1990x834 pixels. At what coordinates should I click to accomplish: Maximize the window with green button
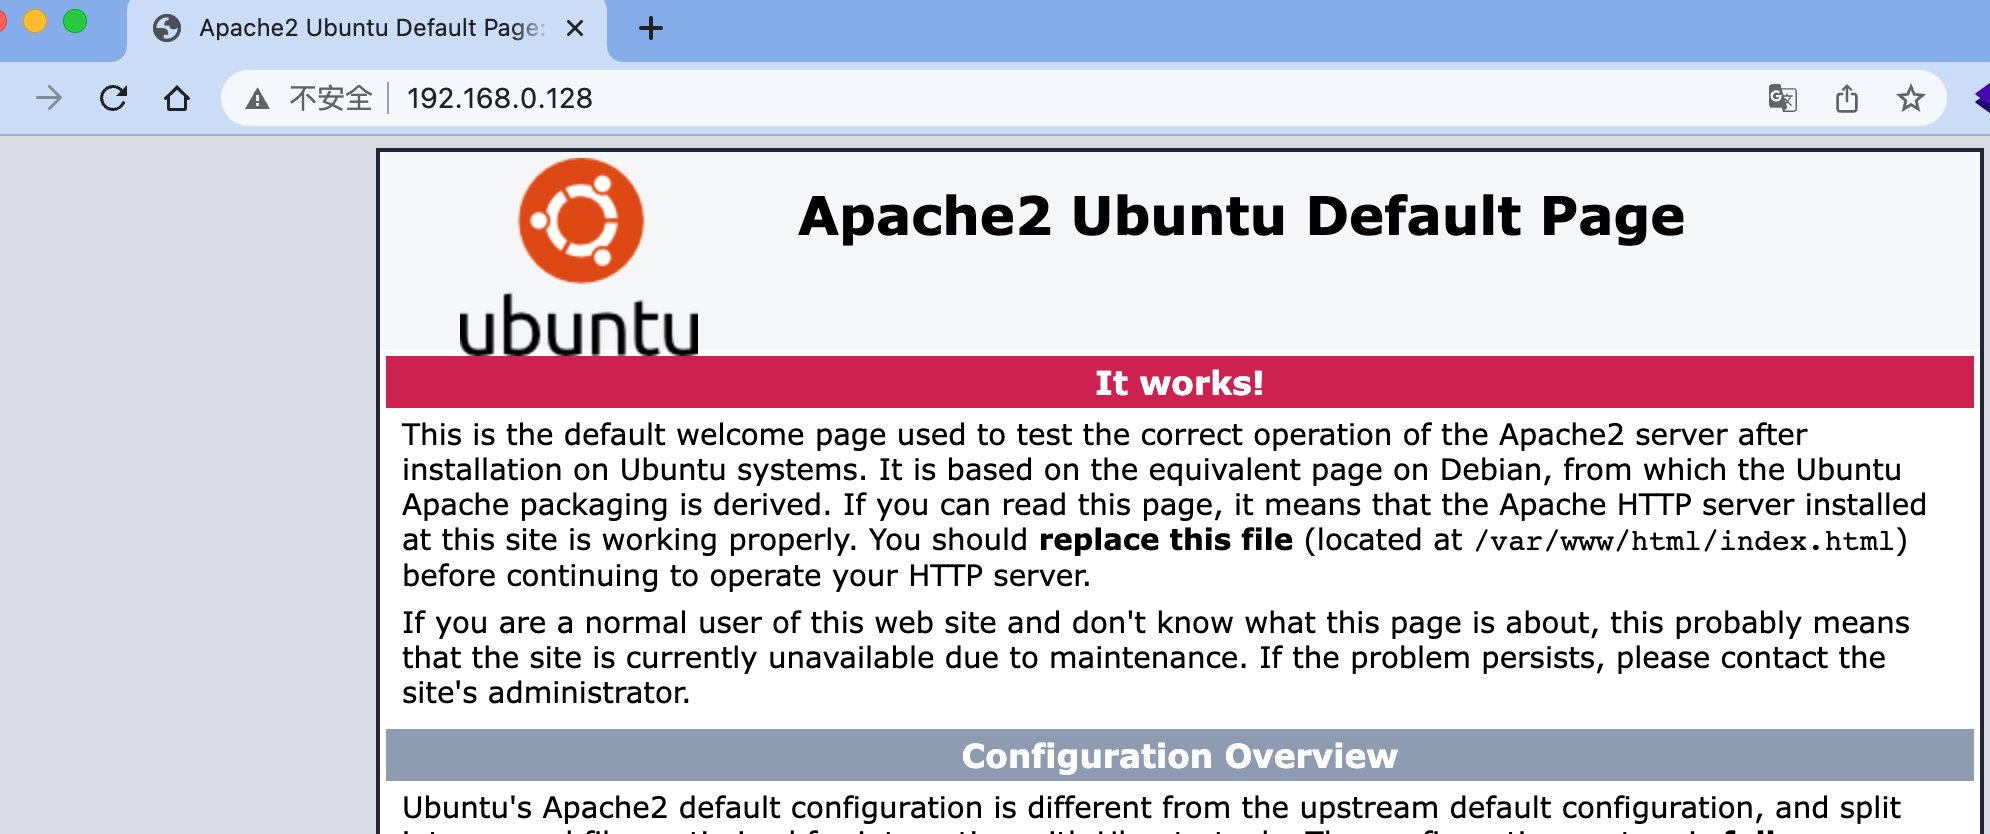[x=75, y=21]
